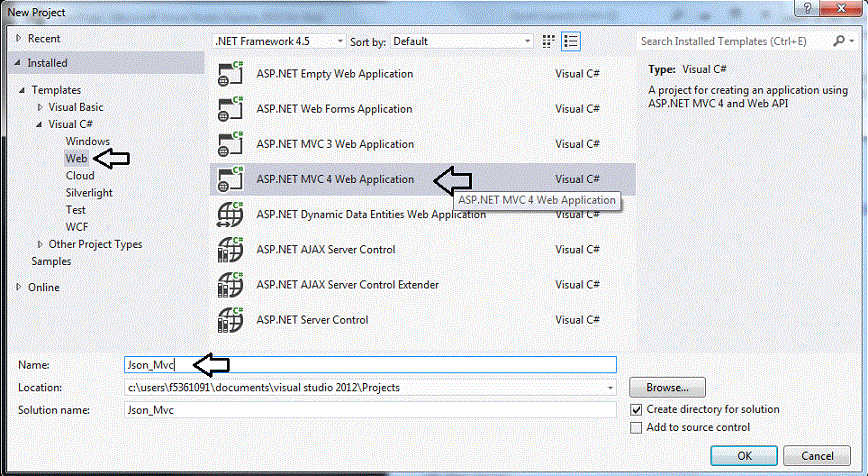868x476 pixels.
Task: Open the .NET Framework 4.5 dropdown
Action: tap(280, 42)
